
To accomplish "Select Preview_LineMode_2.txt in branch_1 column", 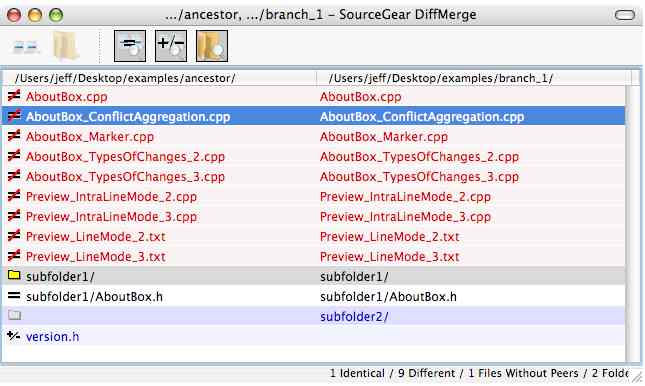I will [390, 237].
